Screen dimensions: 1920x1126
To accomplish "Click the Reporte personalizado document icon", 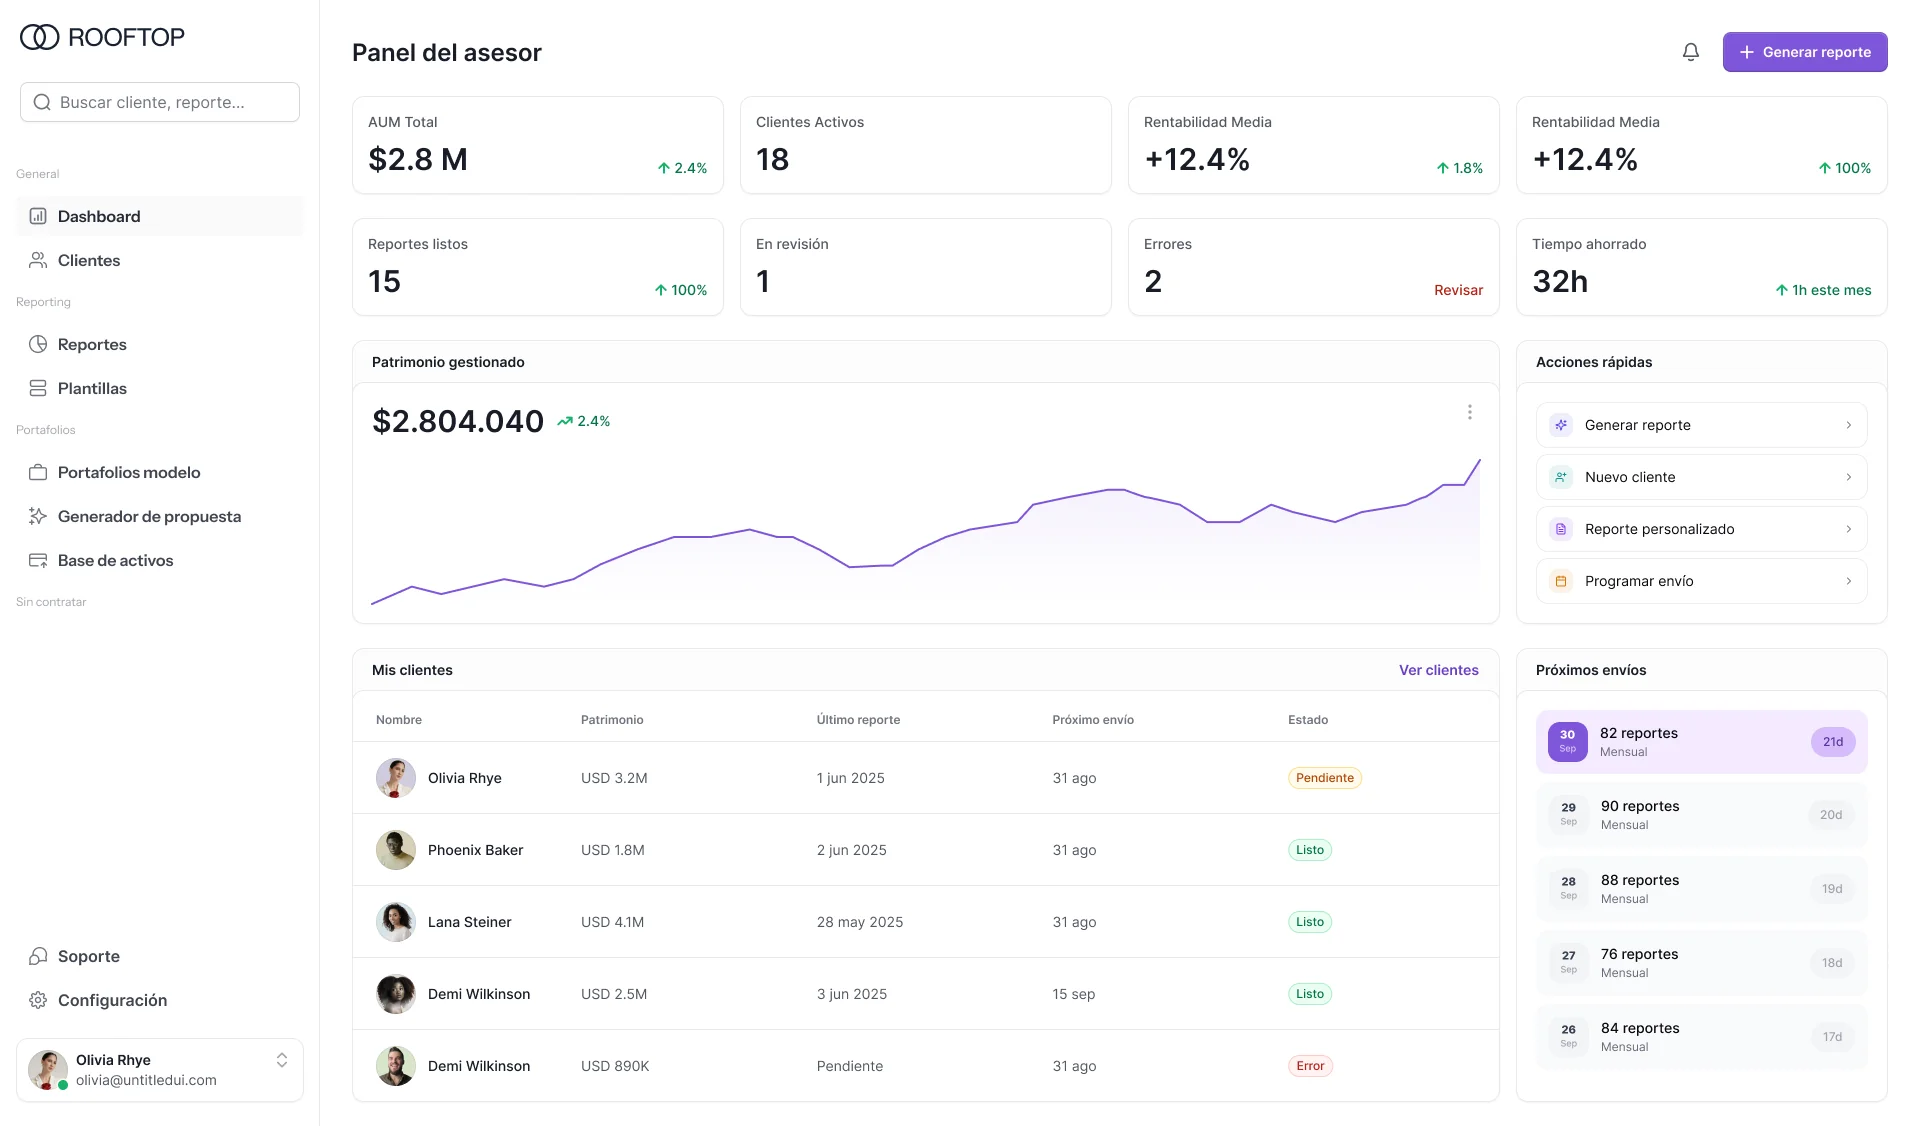I will pyautogui.click(x=1561, y=529).
